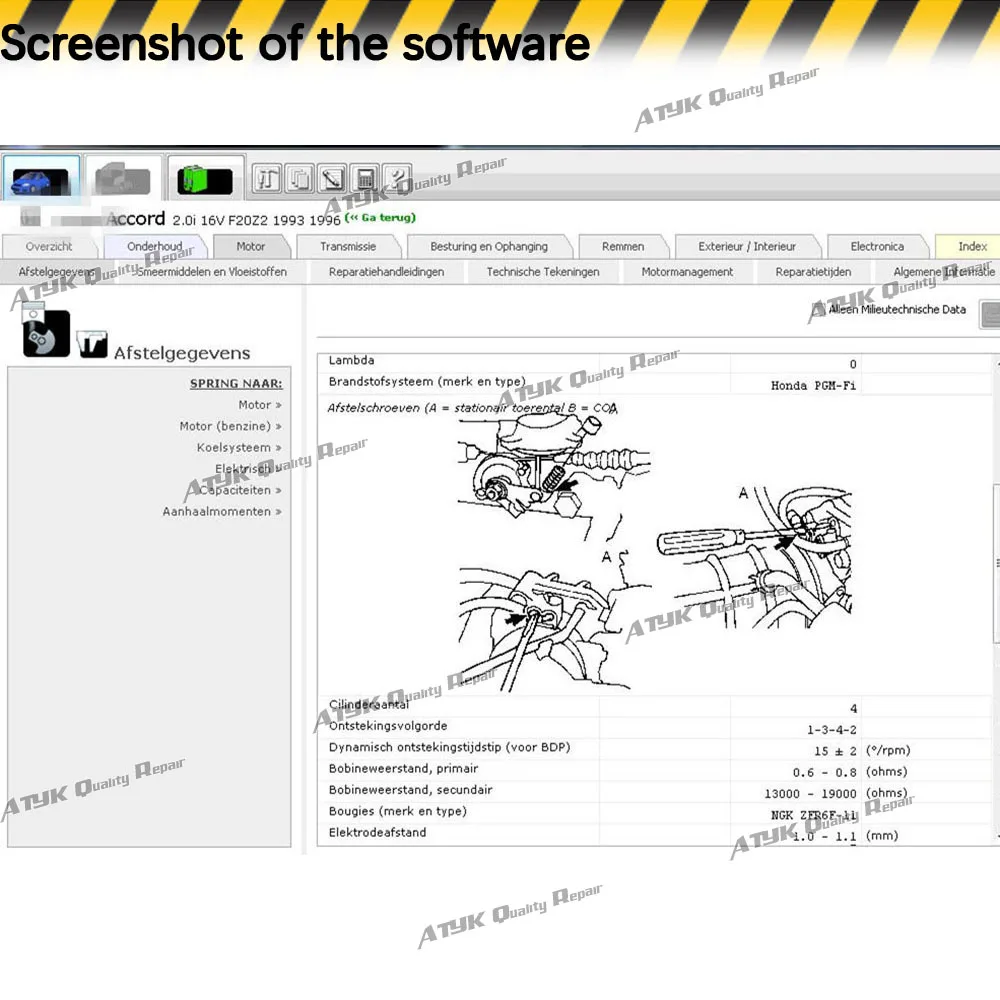Open the Reparatiehandleidingen sub-tab
Screen dimensions: 1000x1000
coord(386,272)
